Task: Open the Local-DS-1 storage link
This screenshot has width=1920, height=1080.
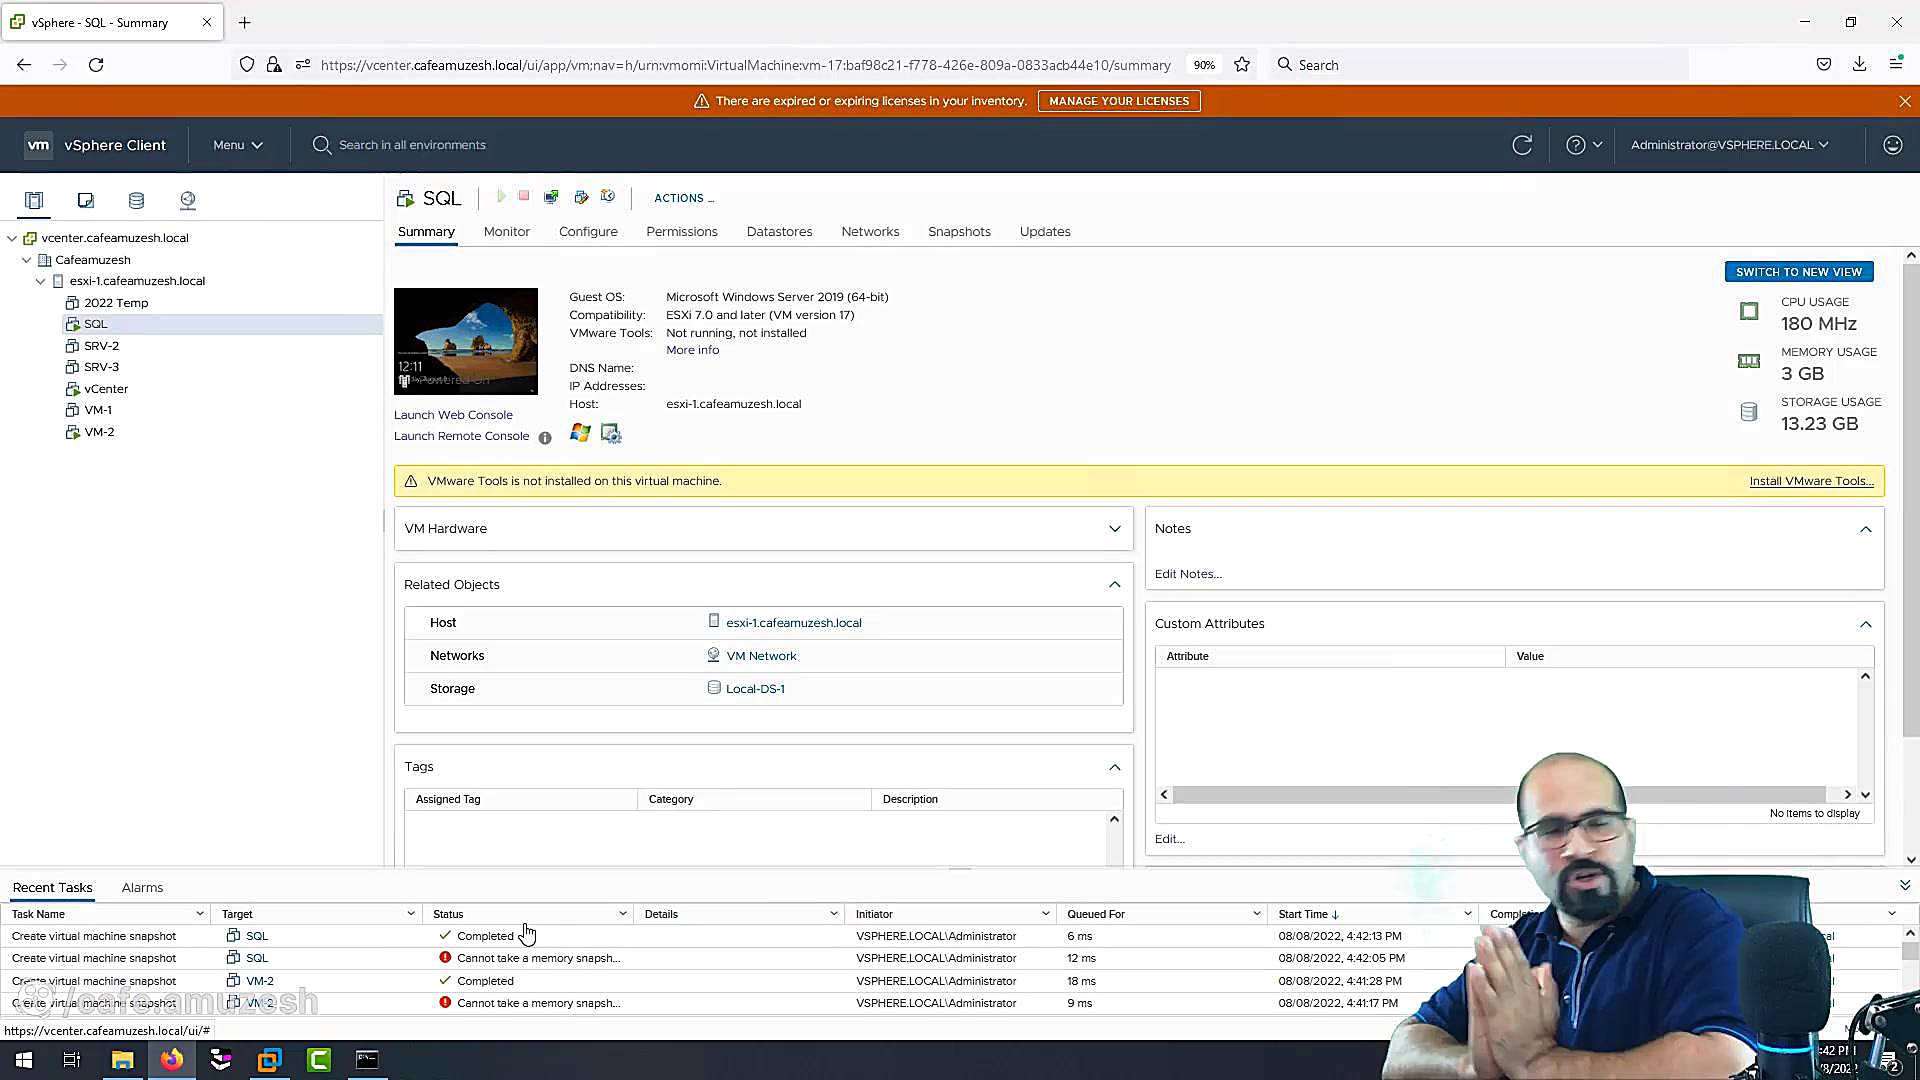Action: [x=755, y=689]
